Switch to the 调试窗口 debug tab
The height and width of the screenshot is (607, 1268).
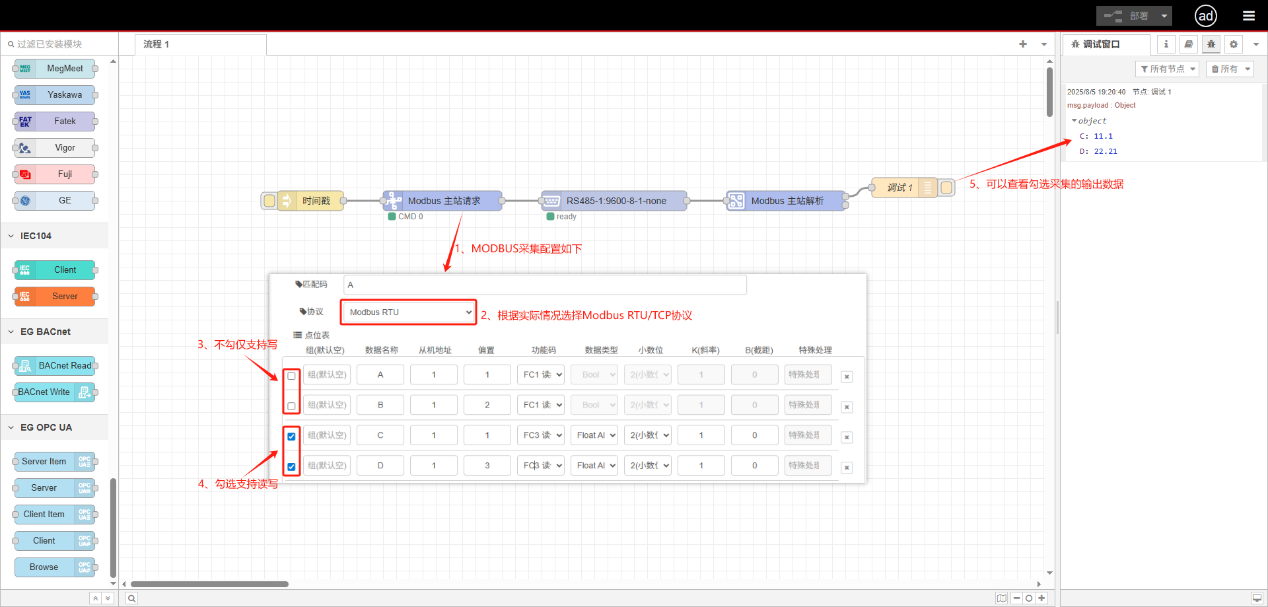(1102, 44)
